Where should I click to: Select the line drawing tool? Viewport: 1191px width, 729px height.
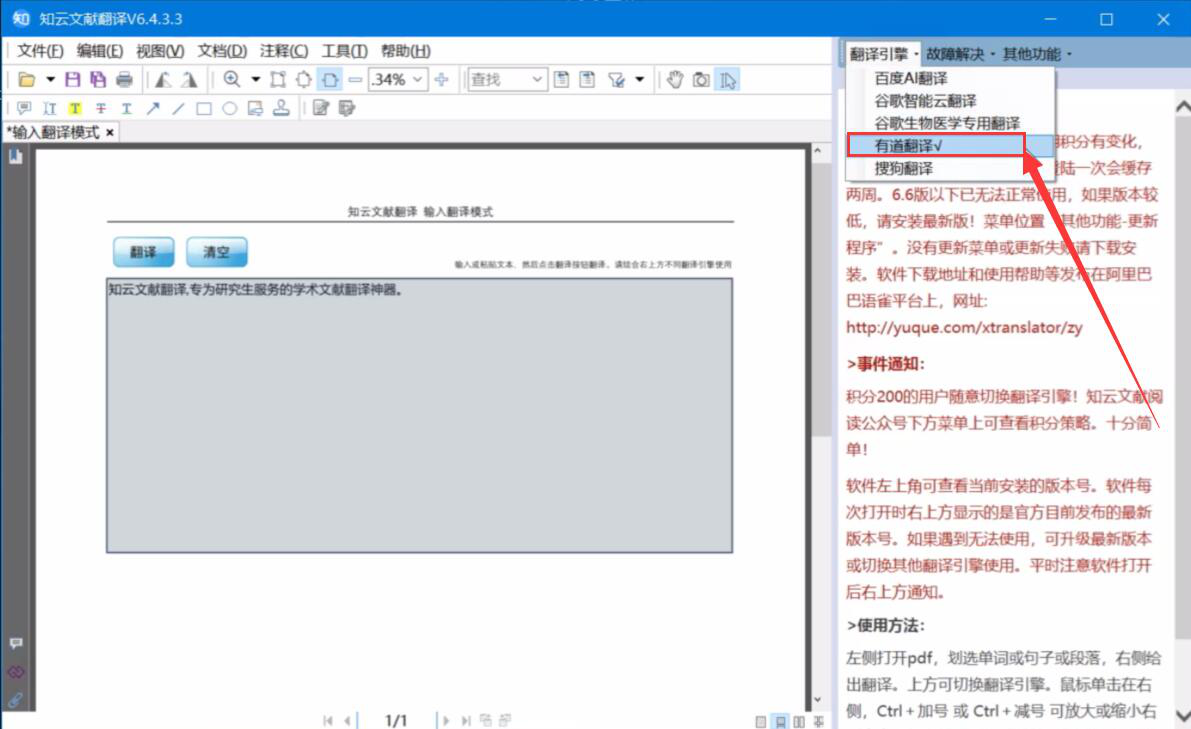coord(178,109)
